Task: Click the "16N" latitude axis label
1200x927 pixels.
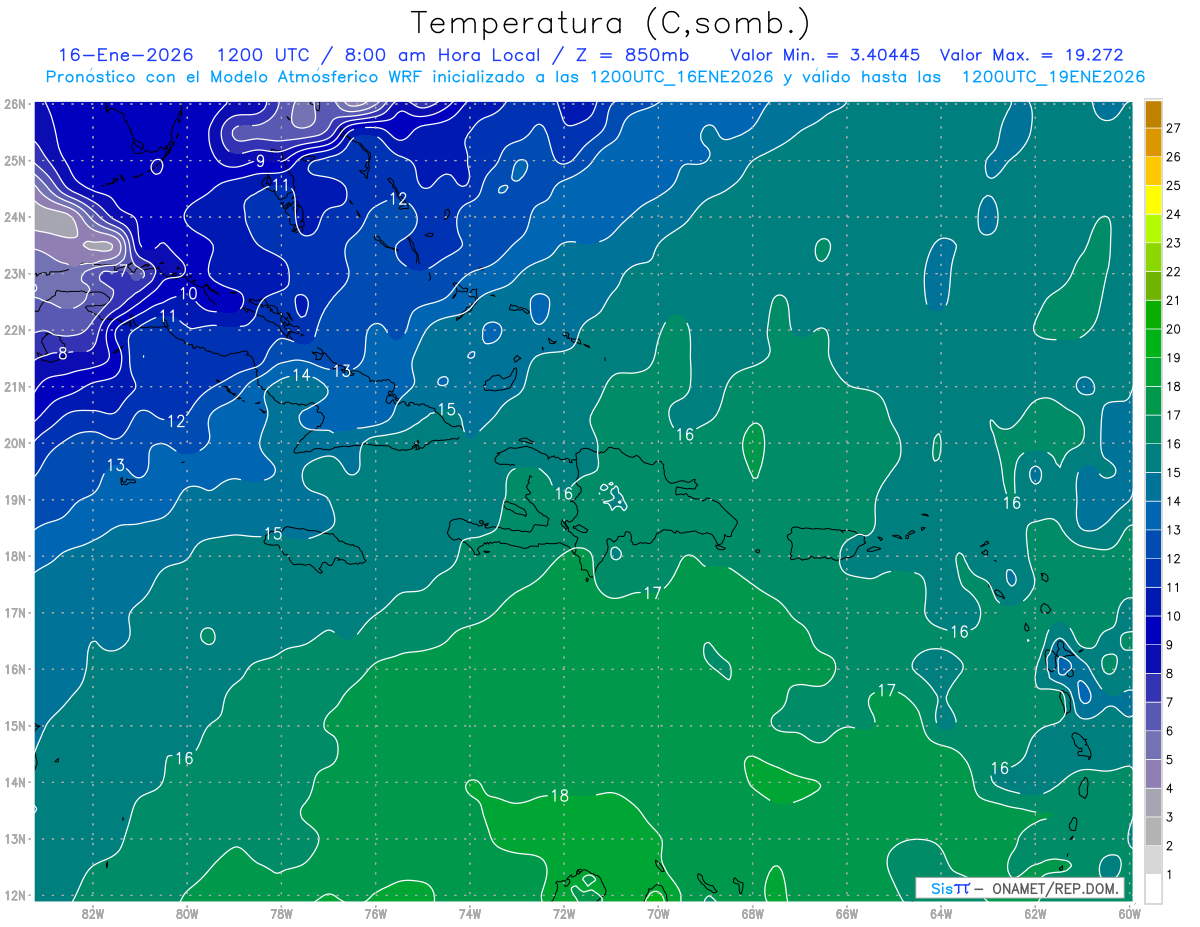Action: [14, 669]
